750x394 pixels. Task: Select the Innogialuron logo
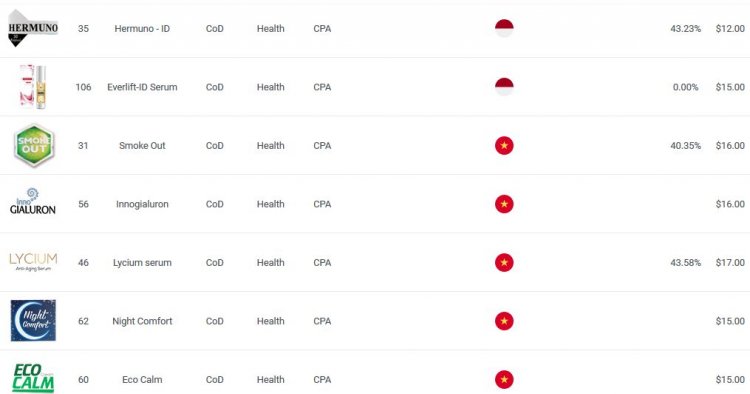click(33, 201)
